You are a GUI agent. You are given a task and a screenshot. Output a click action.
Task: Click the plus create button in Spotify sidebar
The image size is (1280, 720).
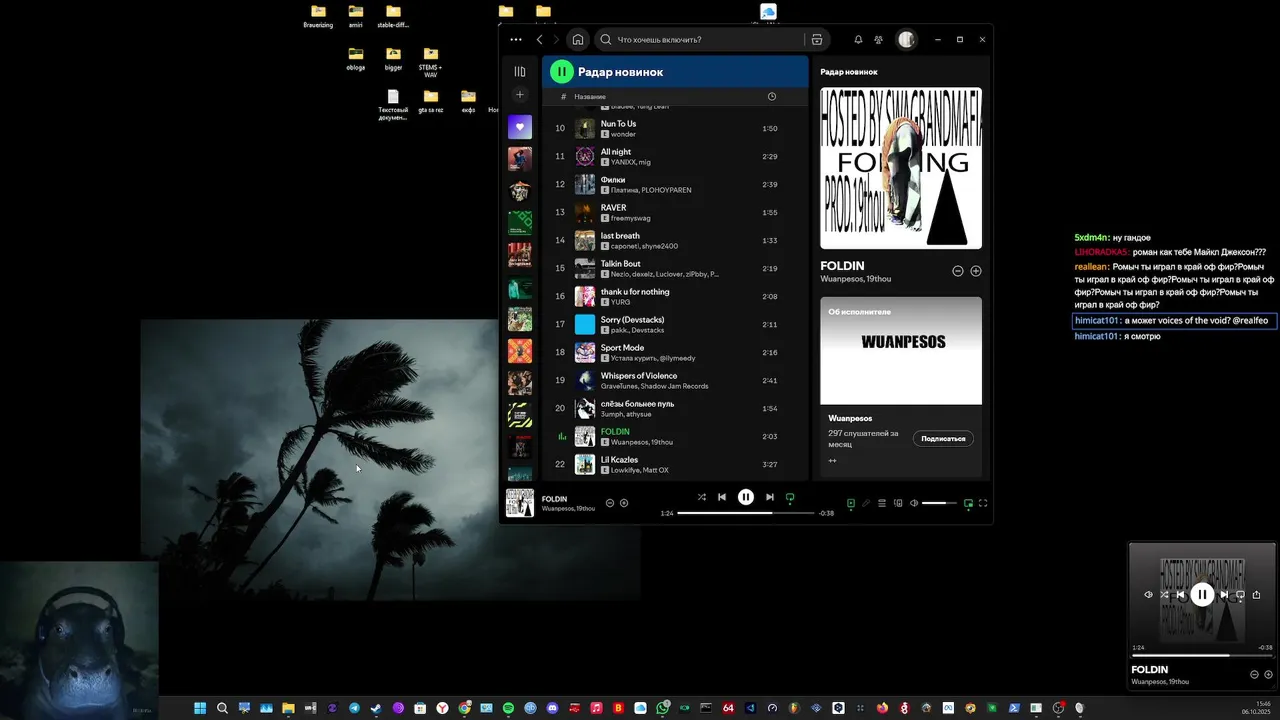[x=519, y=95]
